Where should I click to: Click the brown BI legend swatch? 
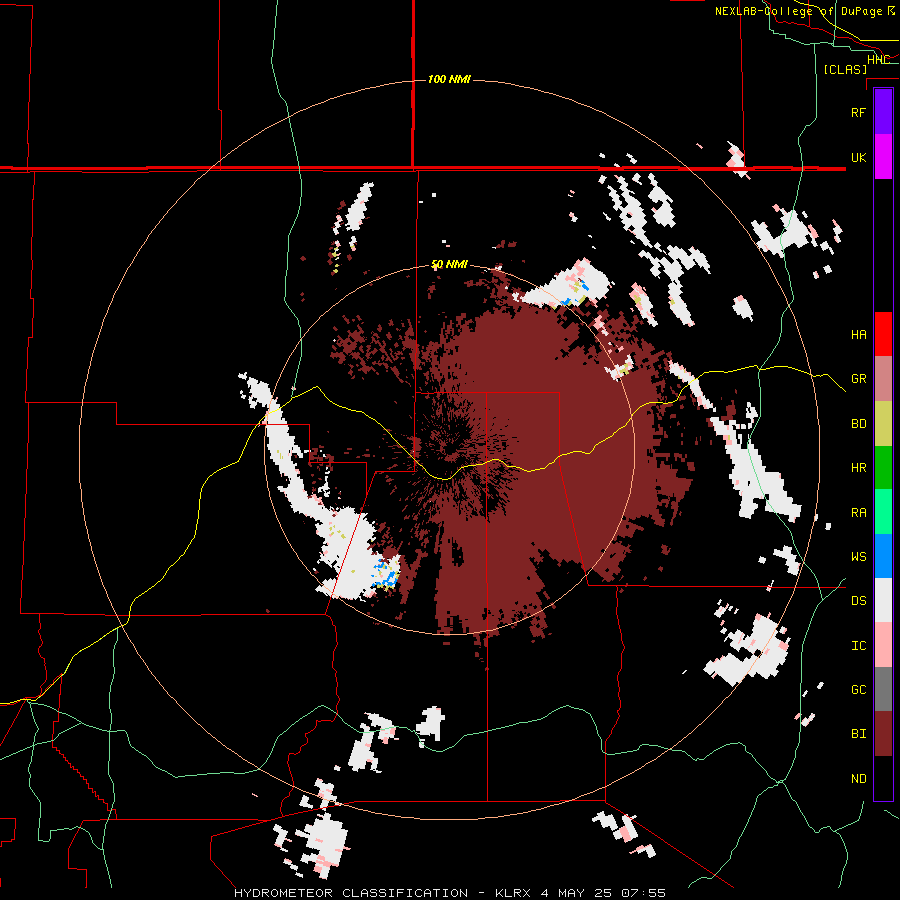[883, 734]
